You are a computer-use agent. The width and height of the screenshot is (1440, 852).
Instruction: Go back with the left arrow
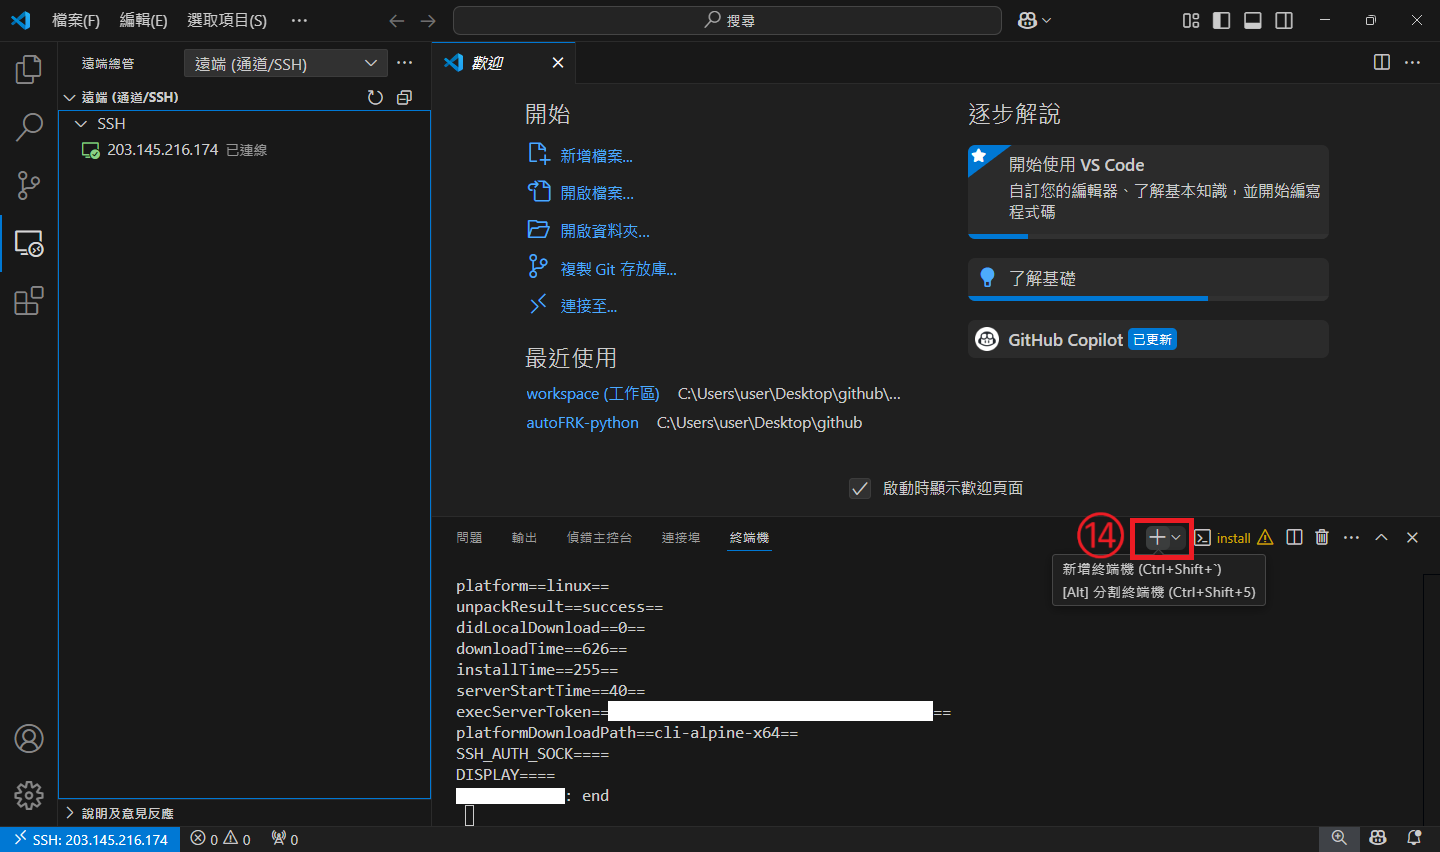tap(397, 20)
